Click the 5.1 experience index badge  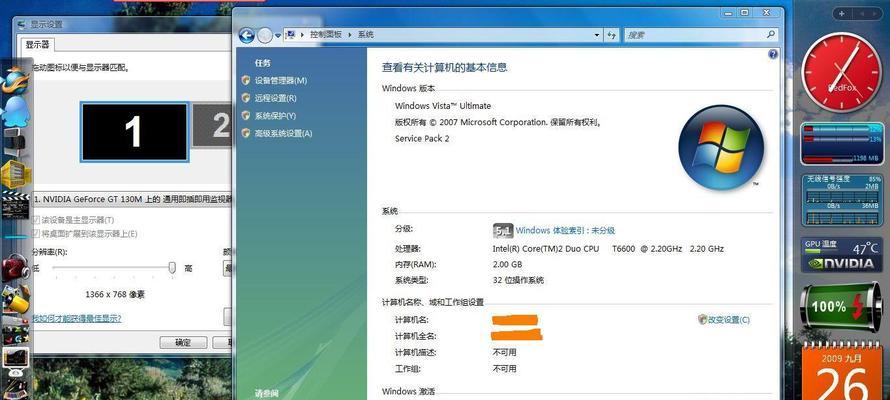[503, 230]
